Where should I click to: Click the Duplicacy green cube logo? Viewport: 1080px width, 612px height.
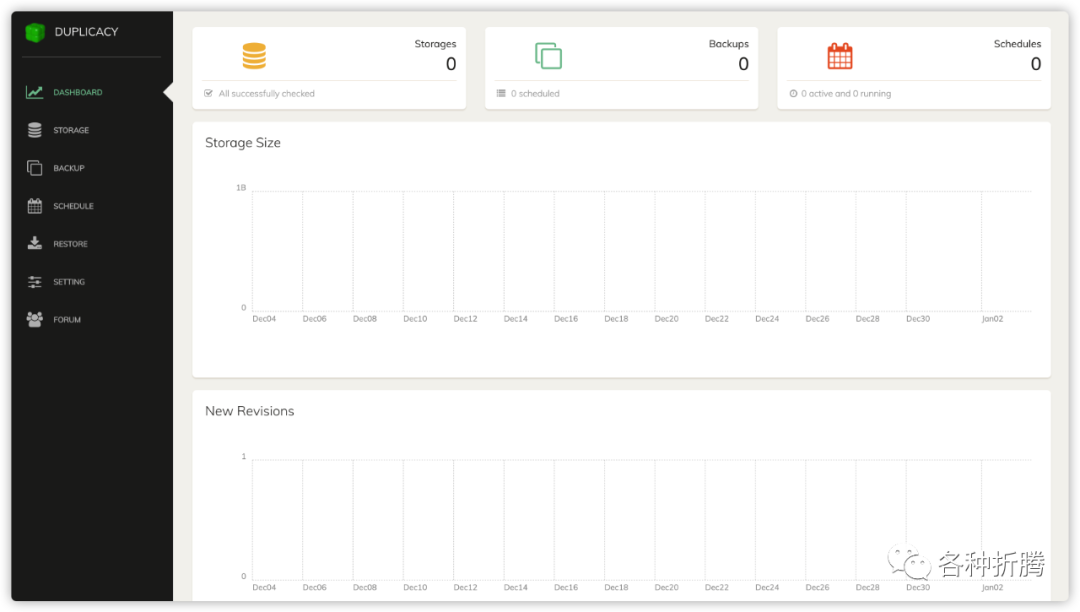click(34, 32)
